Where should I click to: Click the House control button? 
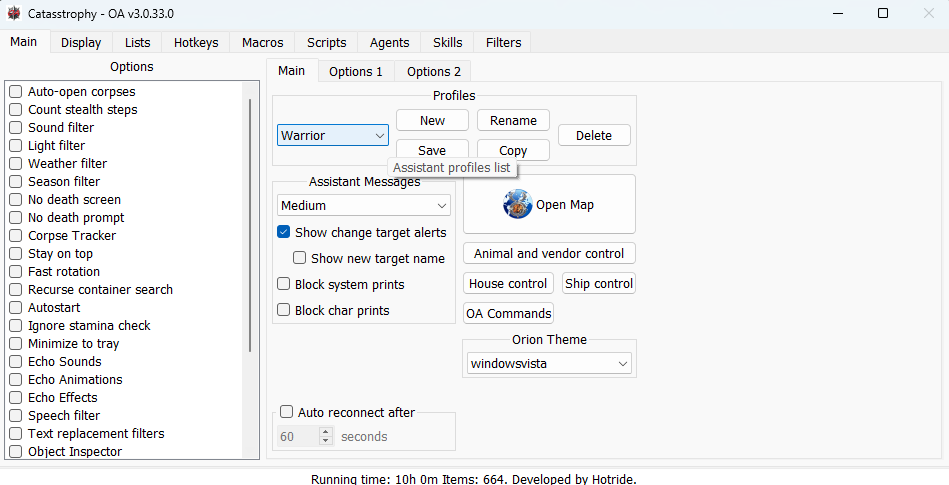pyautogui.click(x=508, y=283)
